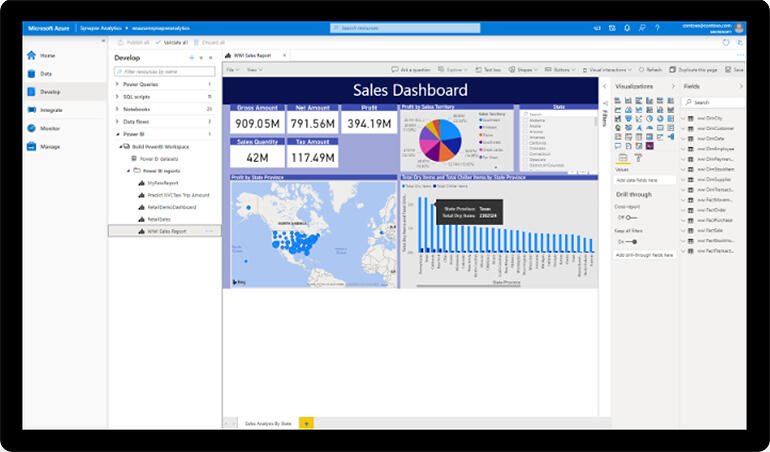Select the donut chart visualization icon
The image size is (770, 452).
660,118
